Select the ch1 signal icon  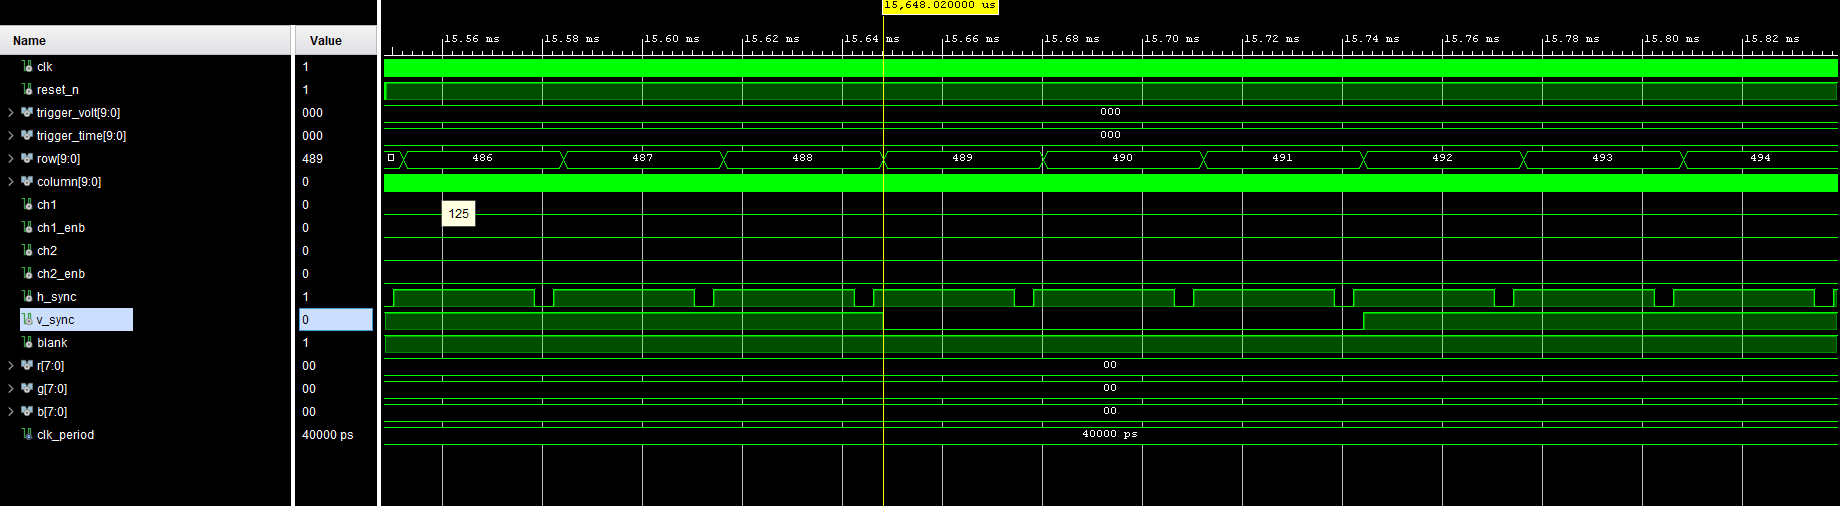pyautogui.click(x=27, y=204)
